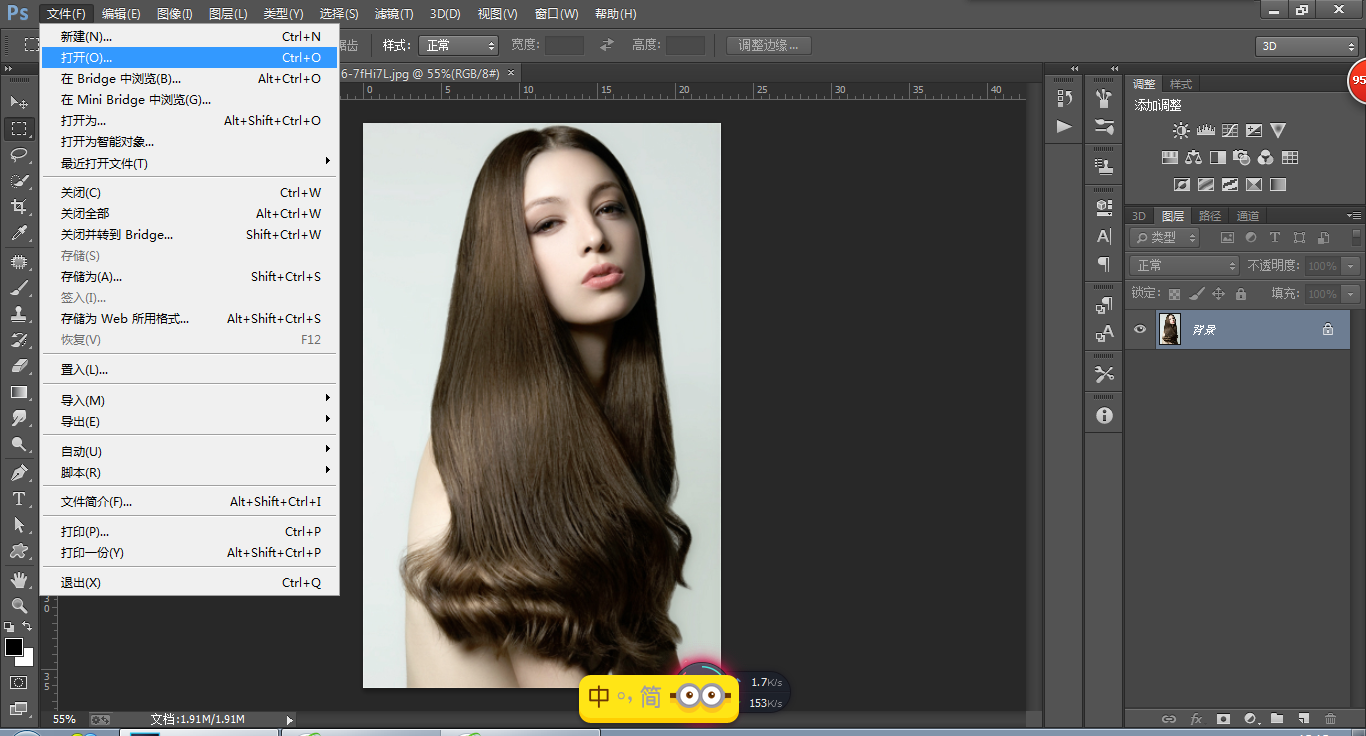Viewport: 1366px width, 736px height.
Task: Open the layer blend mode 正常 dropdown
Action: point(1185,266)
